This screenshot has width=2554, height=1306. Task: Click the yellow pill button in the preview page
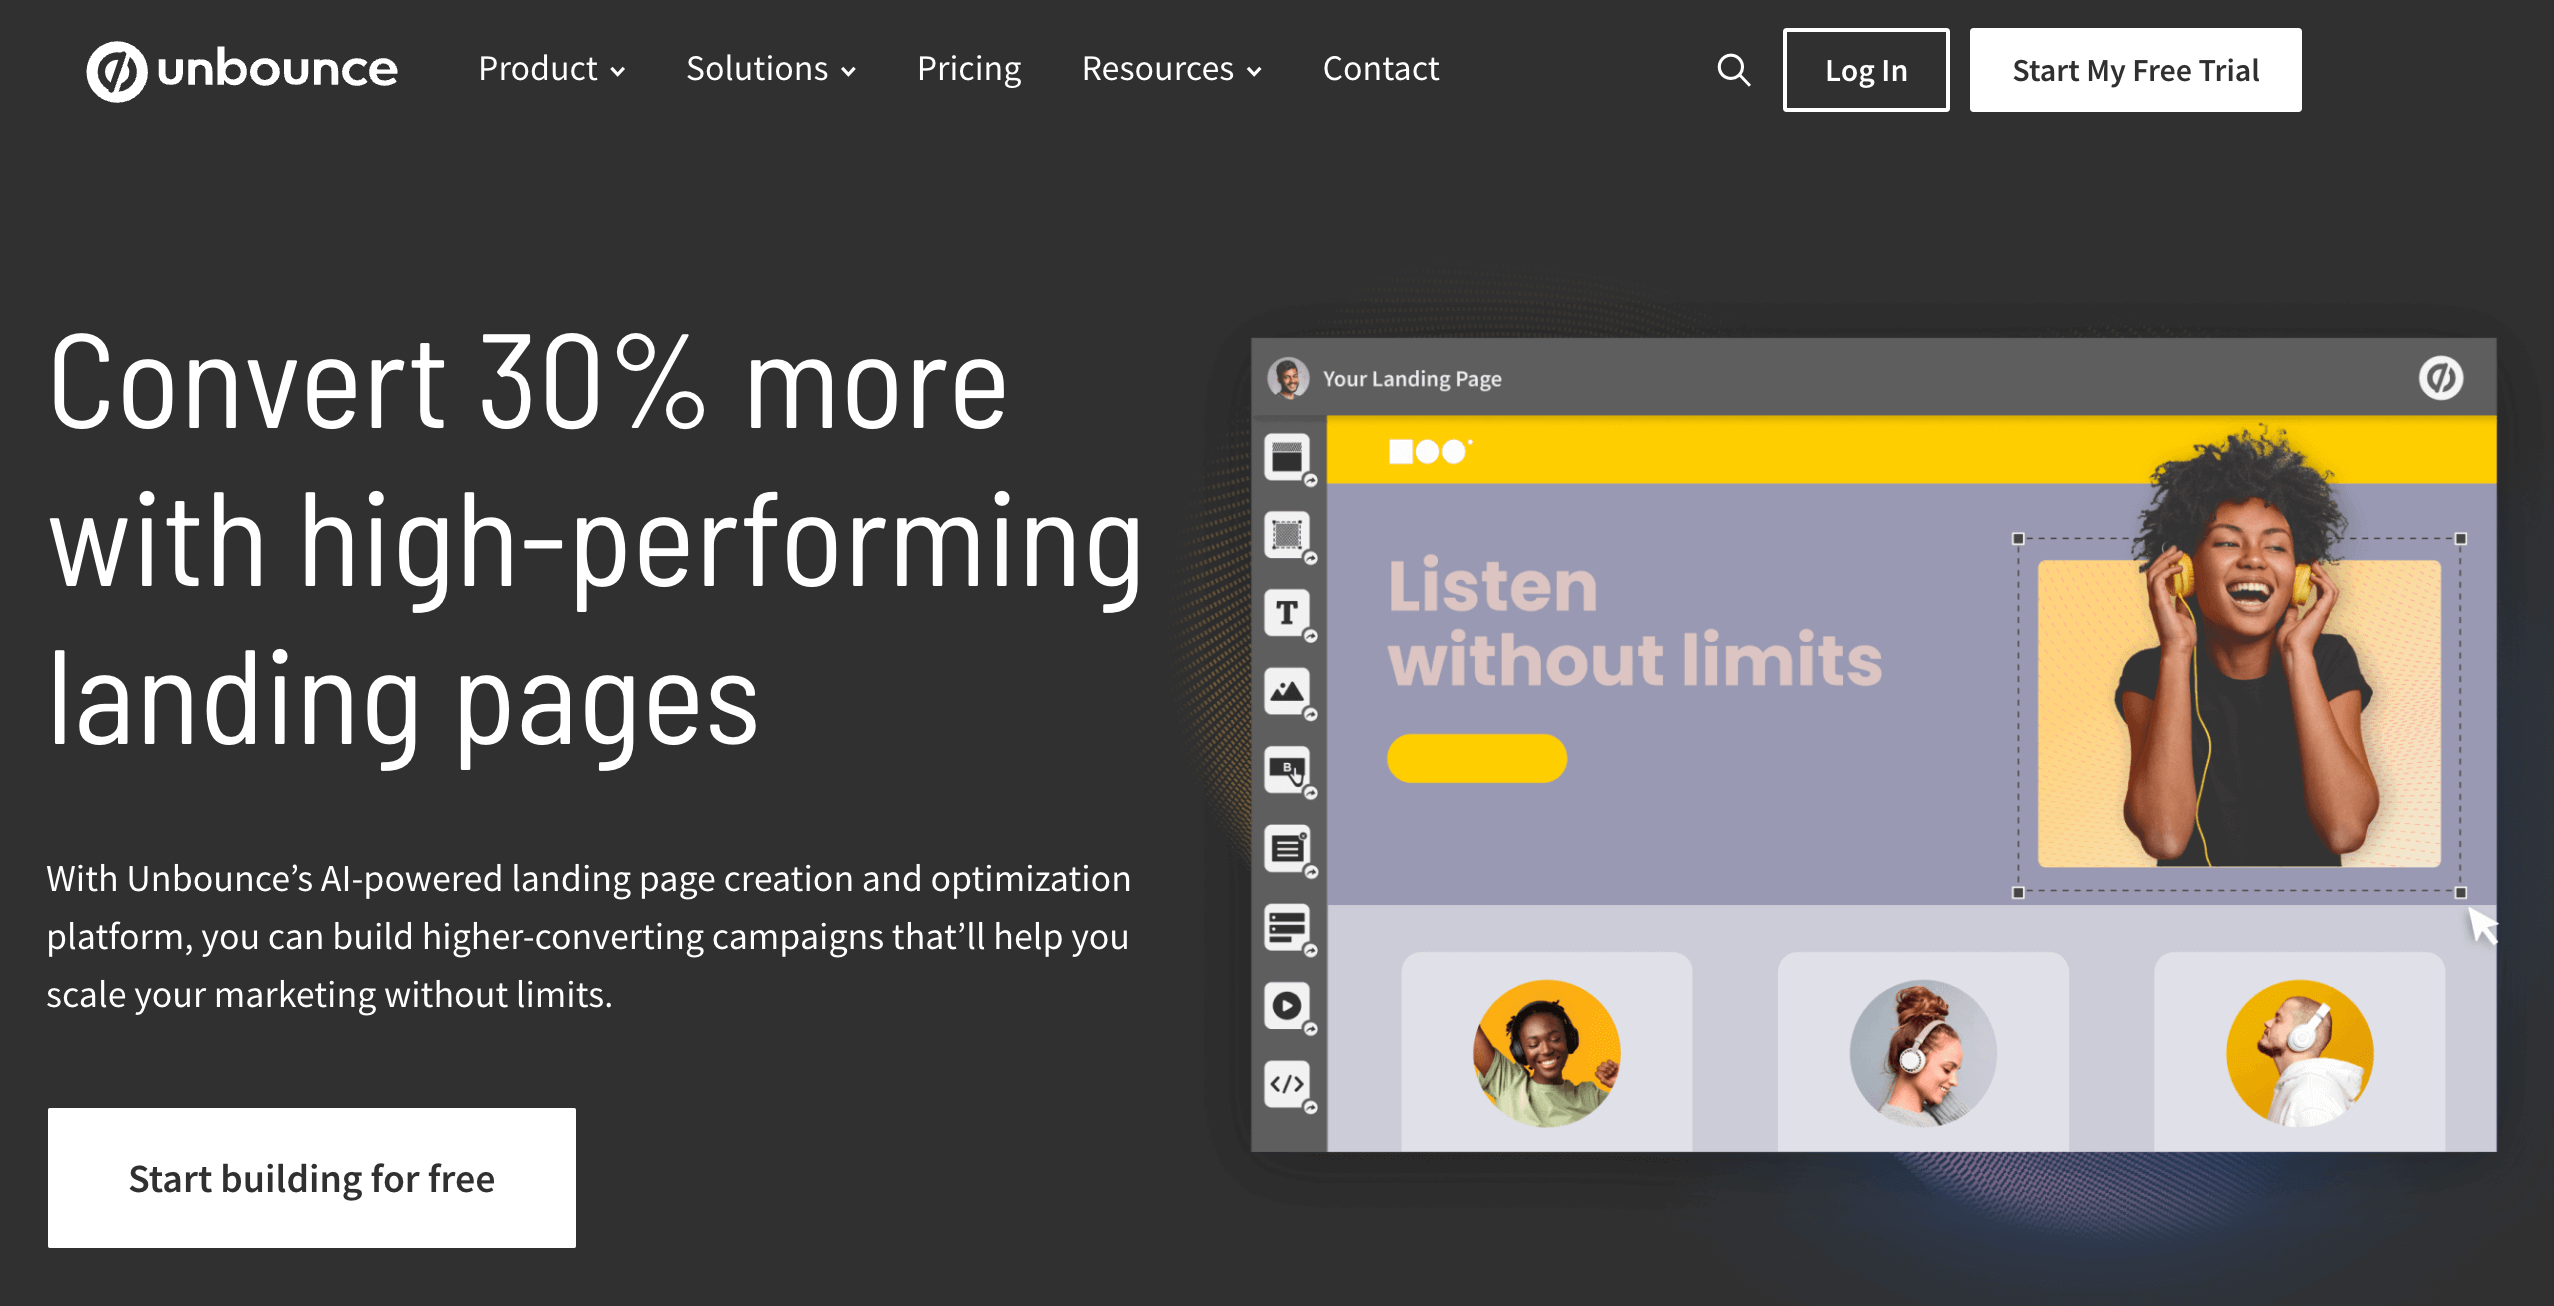pos(1477,759)
